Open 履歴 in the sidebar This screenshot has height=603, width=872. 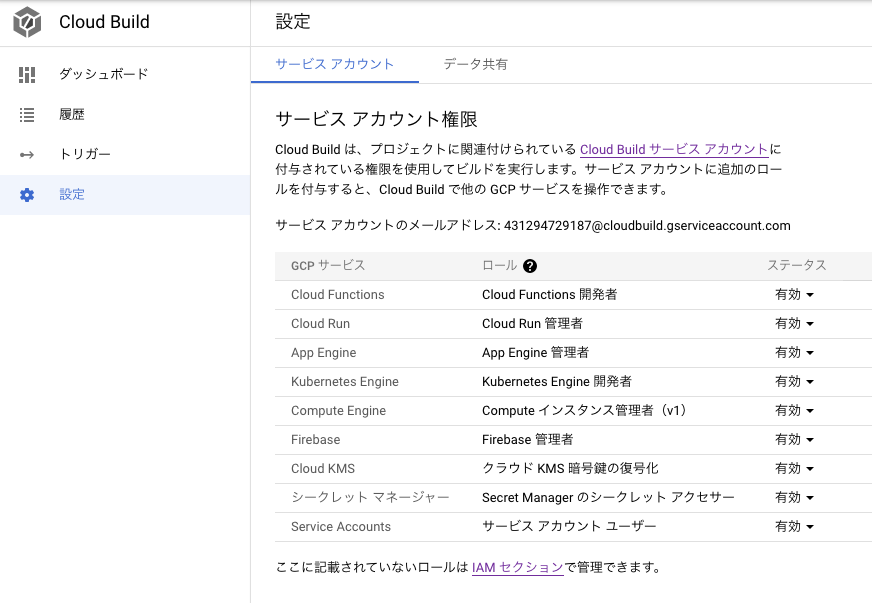pos(125,115)
